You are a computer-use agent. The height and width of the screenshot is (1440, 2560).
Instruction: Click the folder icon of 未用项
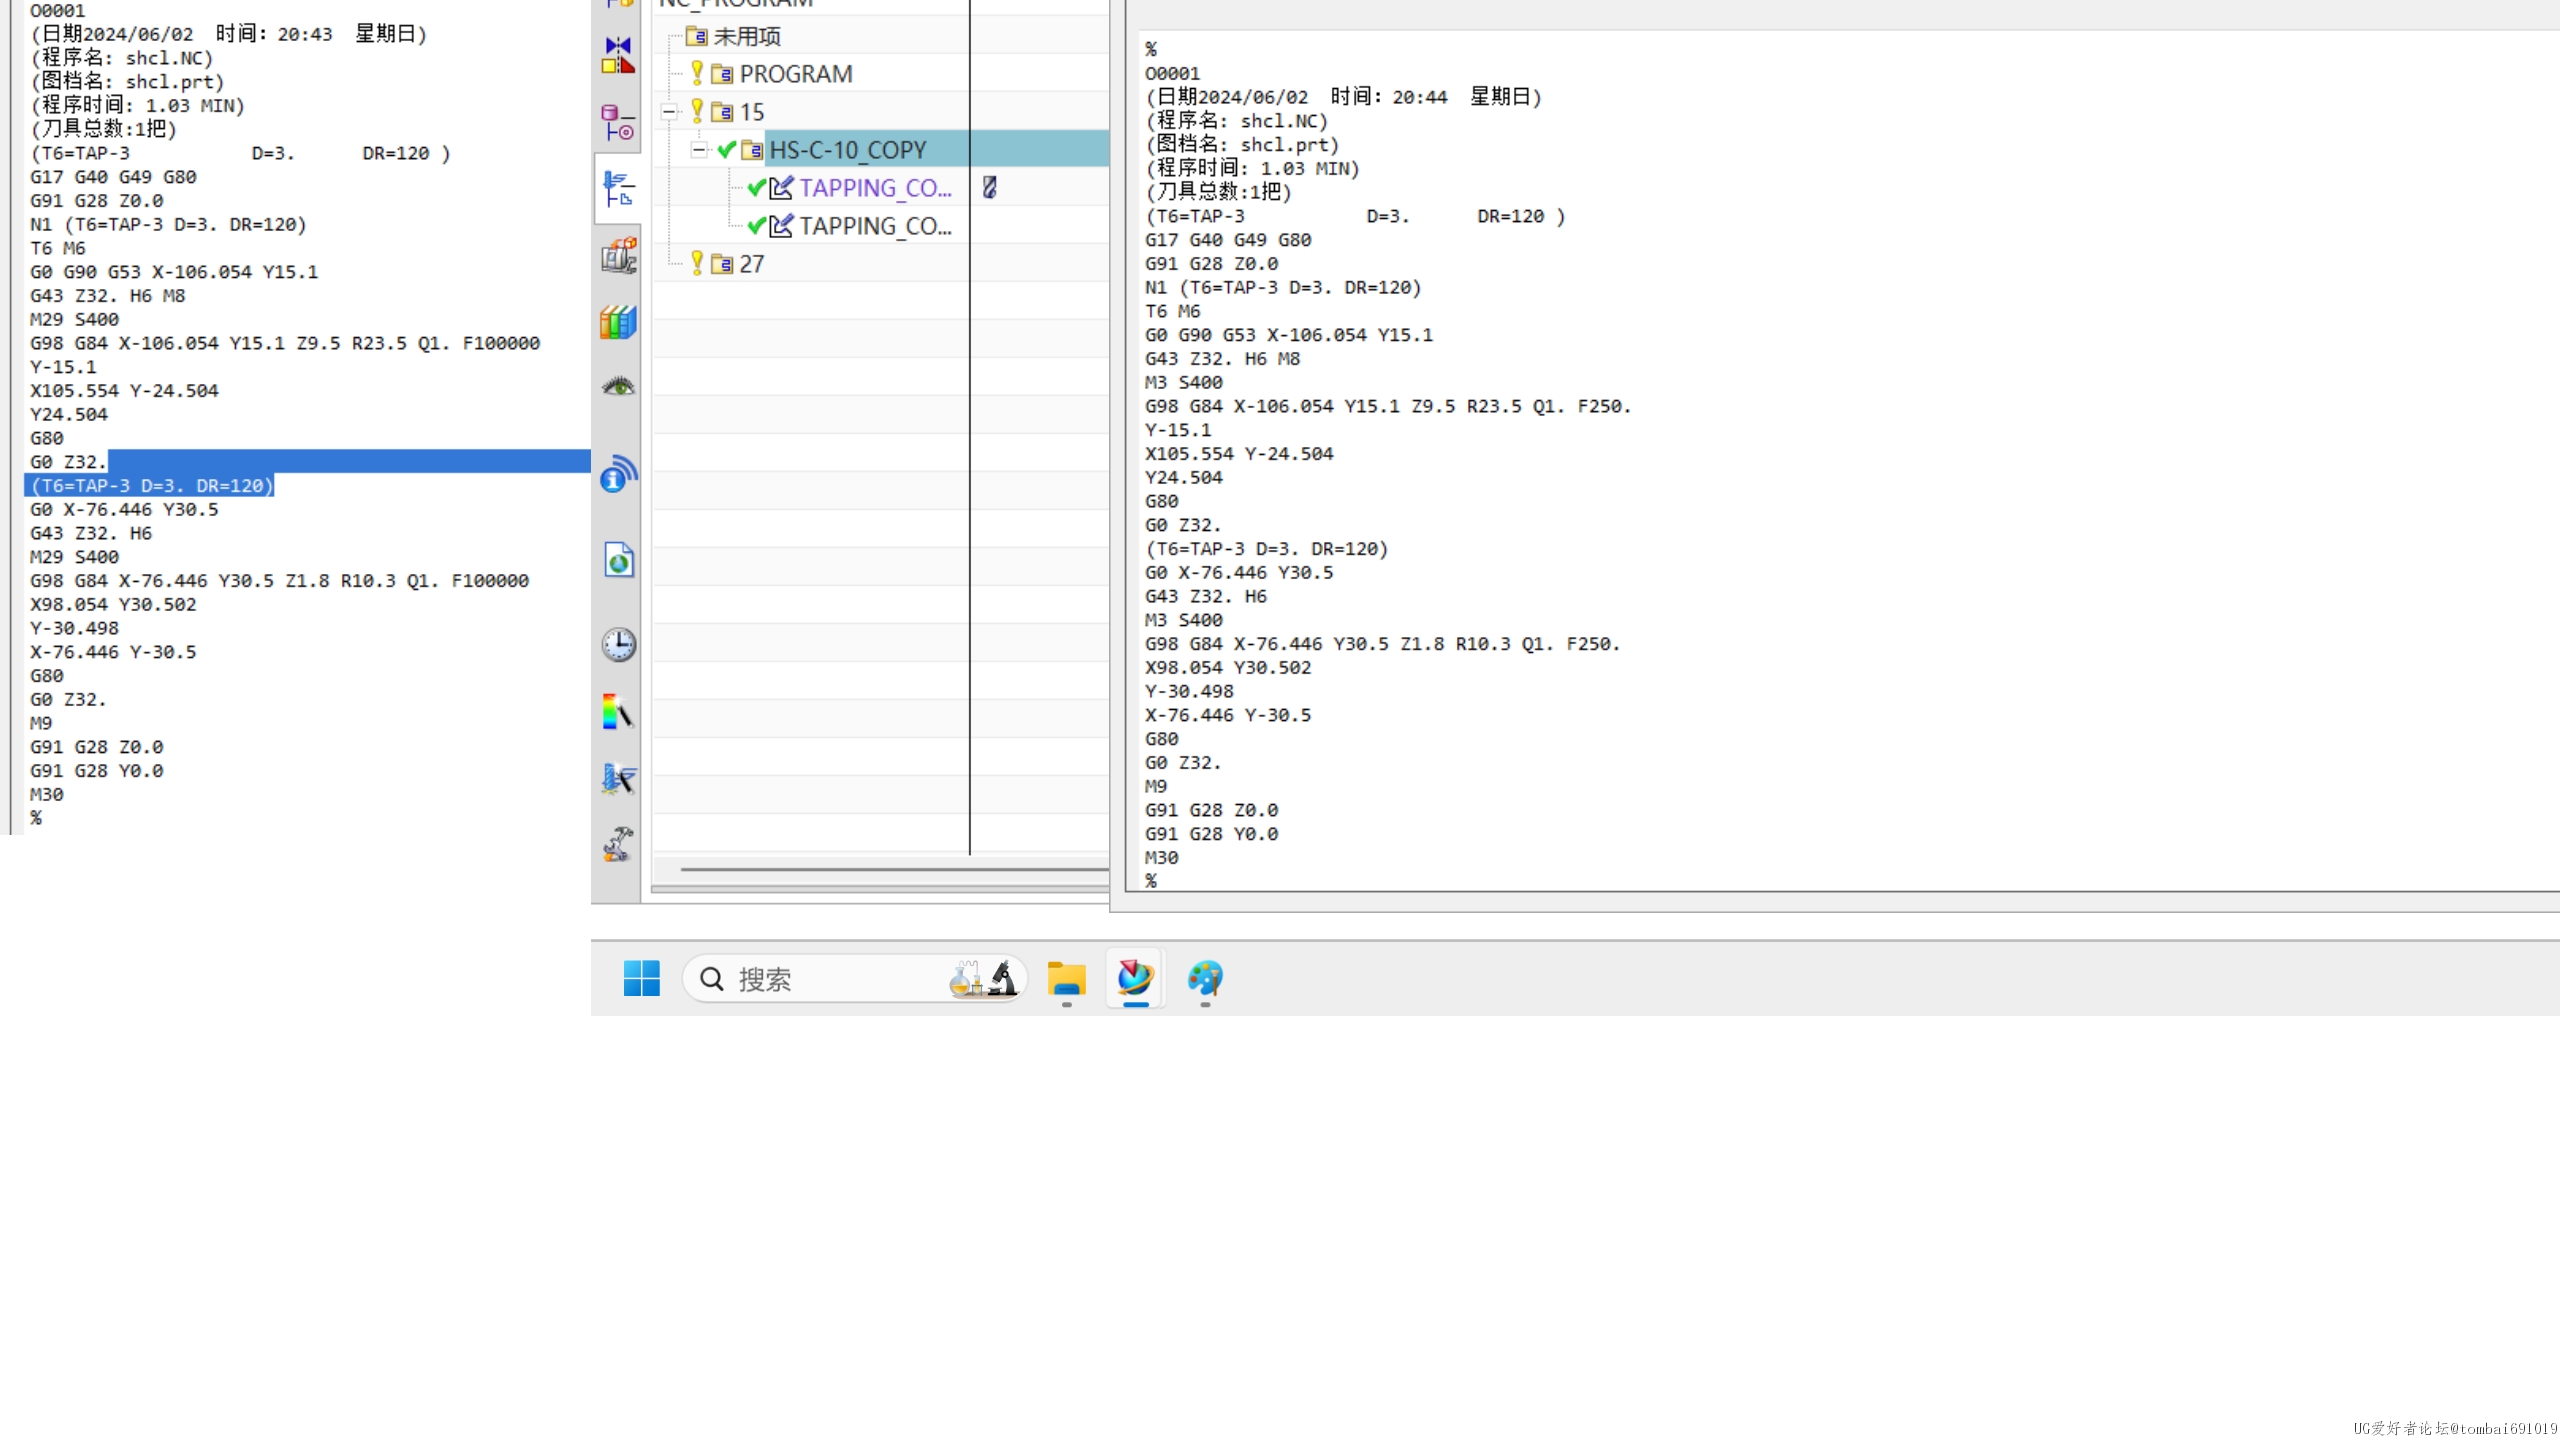click(696, 37)
